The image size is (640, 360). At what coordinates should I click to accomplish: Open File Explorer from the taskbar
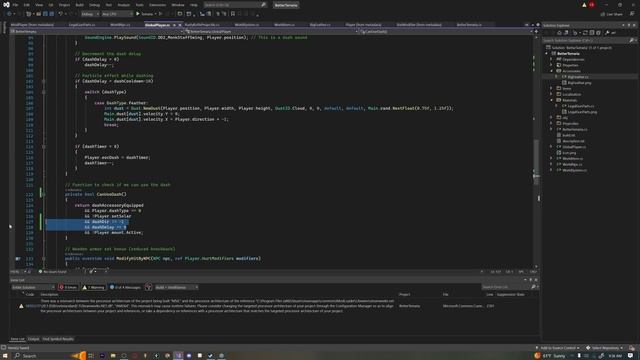(113, 356)
